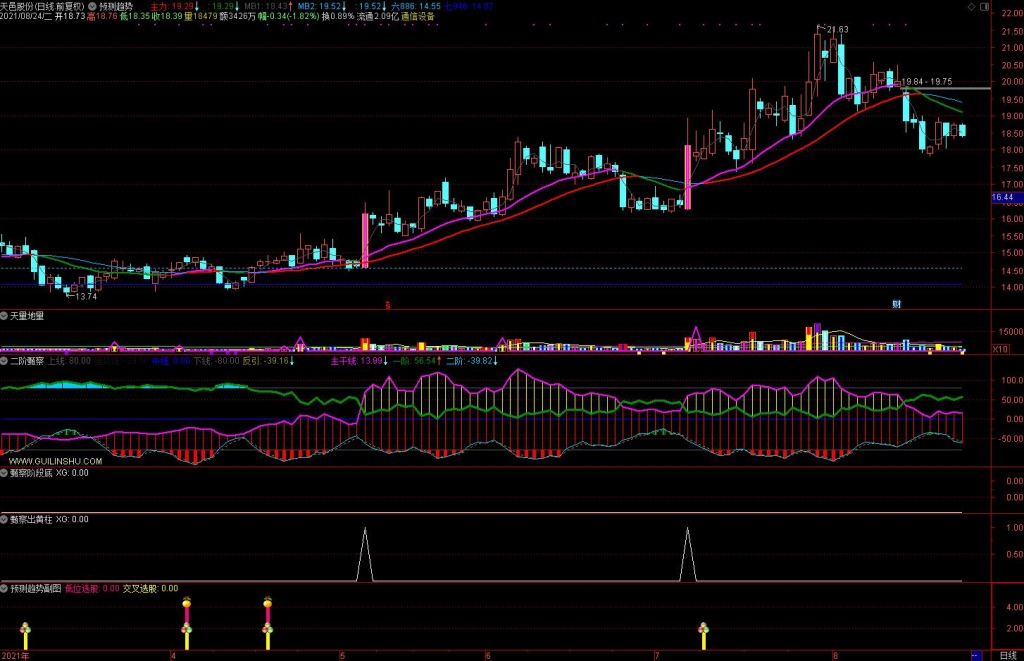Screen dimensions: 1024x661
Task: Click the X10 volume scale label
Action: point(1000,349)
